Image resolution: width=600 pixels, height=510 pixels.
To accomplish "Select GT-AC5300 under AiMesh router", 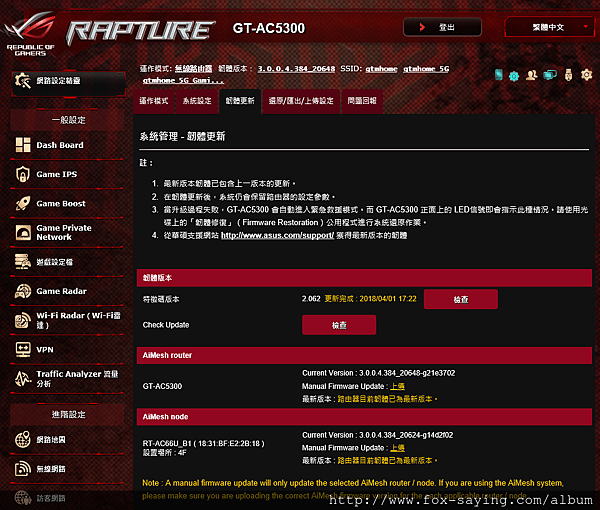I will tap(162, 386).
